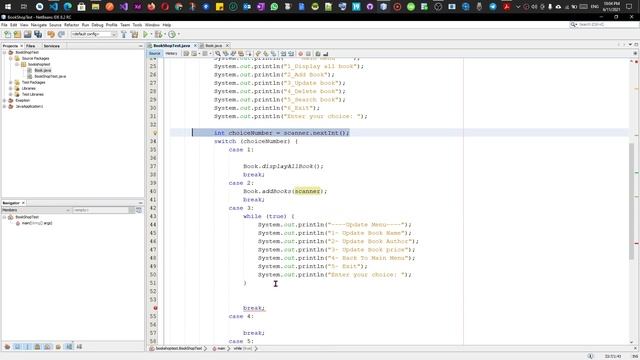Click the History view button
This screenshot has width=640, height=360.
171,53
